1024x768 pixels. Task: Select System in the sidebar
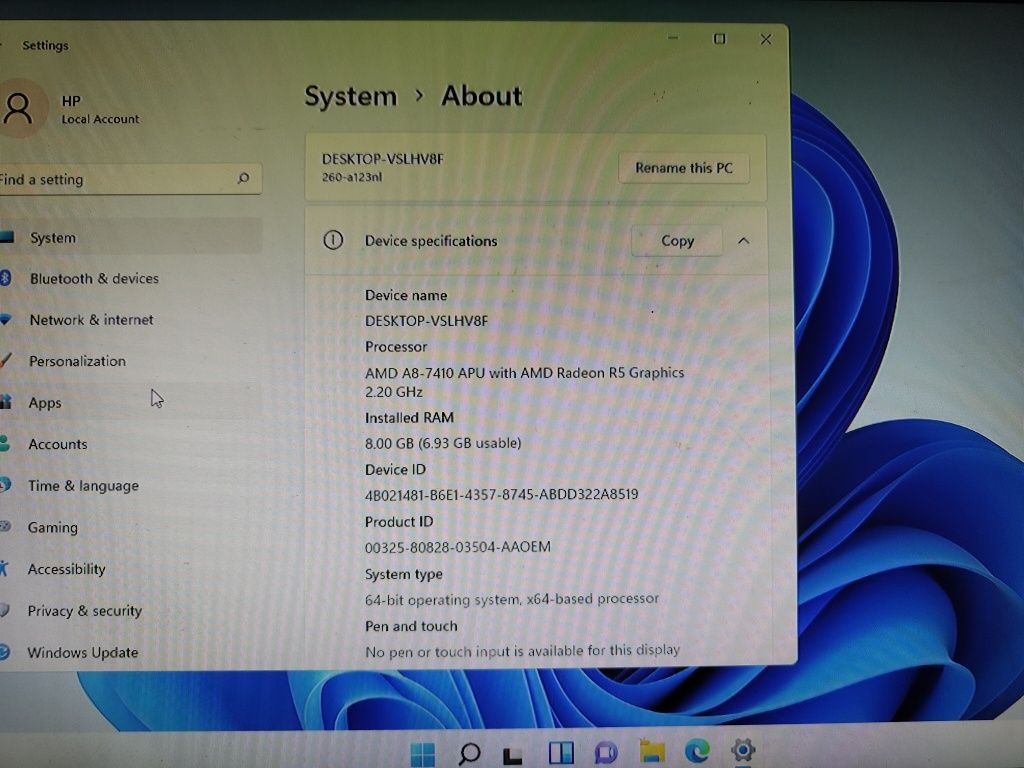[130, 238]
